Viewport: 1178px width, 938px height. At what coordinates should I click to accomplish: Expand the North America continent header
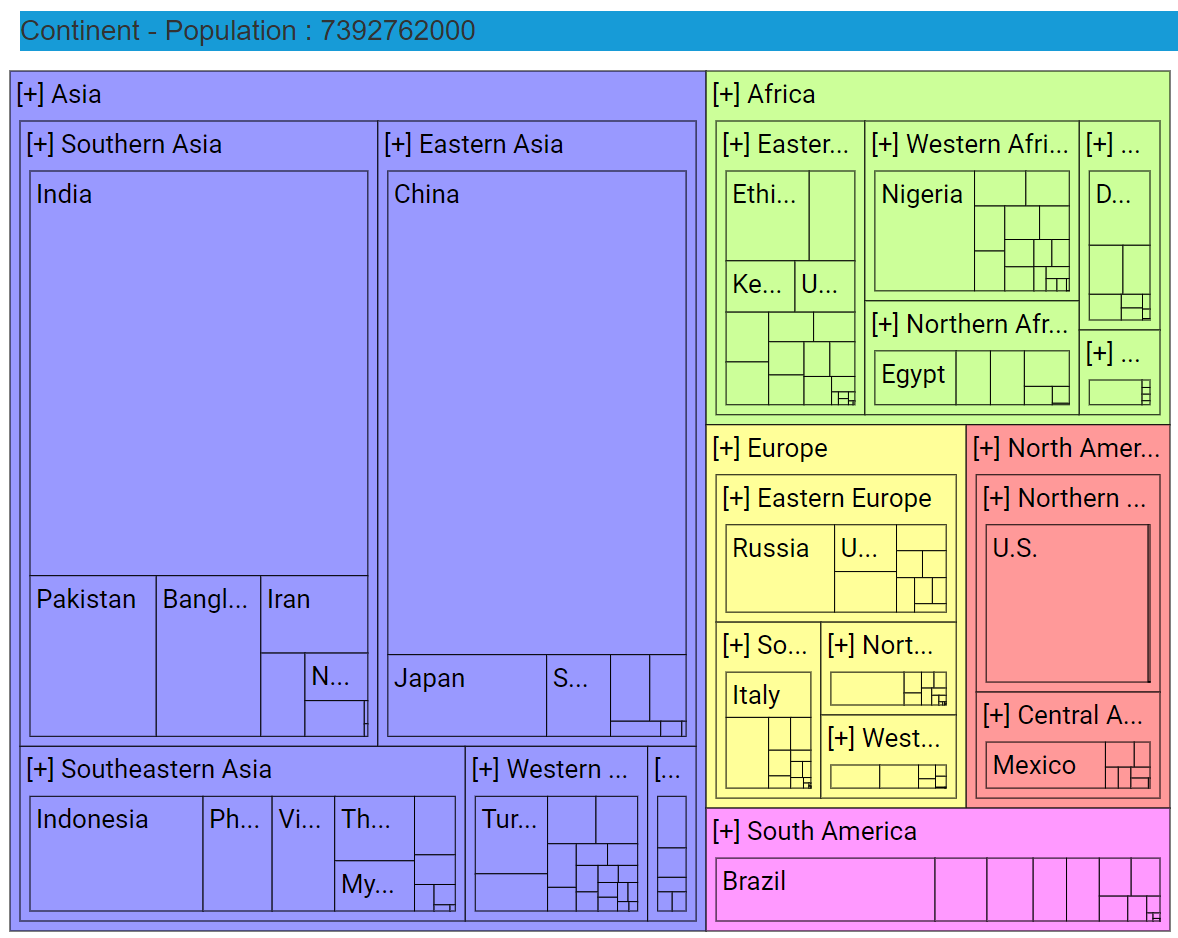(x=1066, y=448)
